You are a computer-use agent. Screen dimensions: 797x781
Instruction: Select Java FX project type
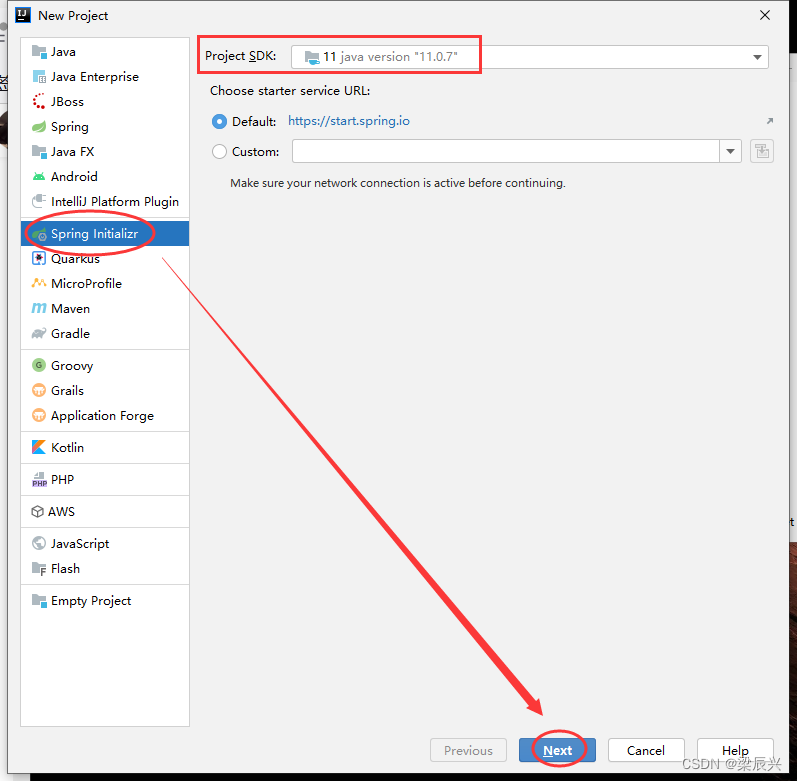(x=105, y=151)
